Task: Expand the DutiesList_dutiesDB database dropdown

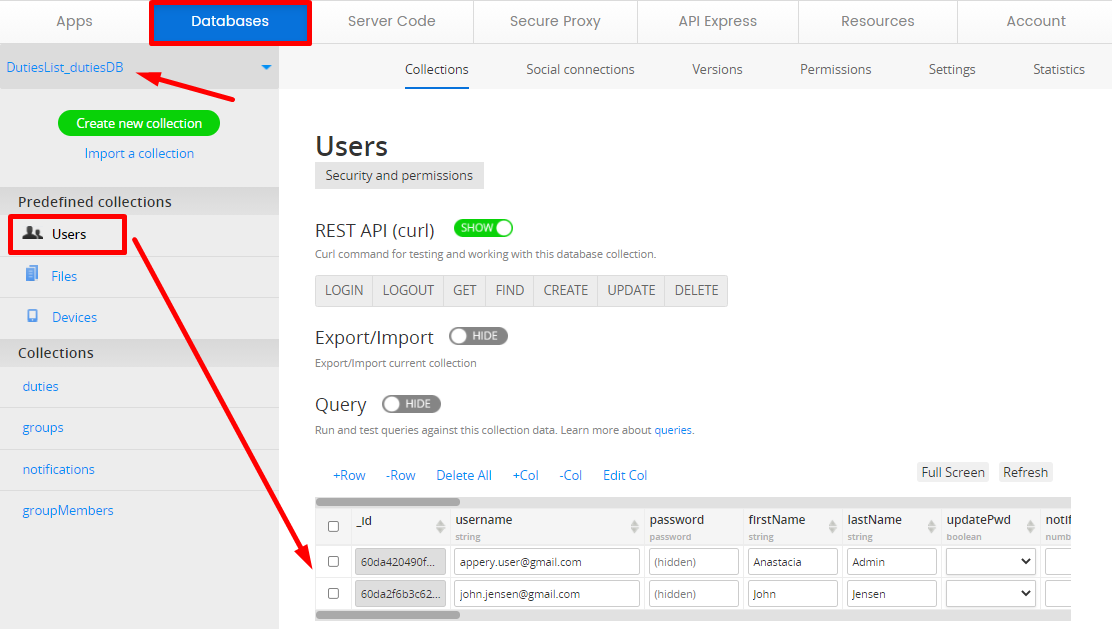Action: click(x=266, y=67)
